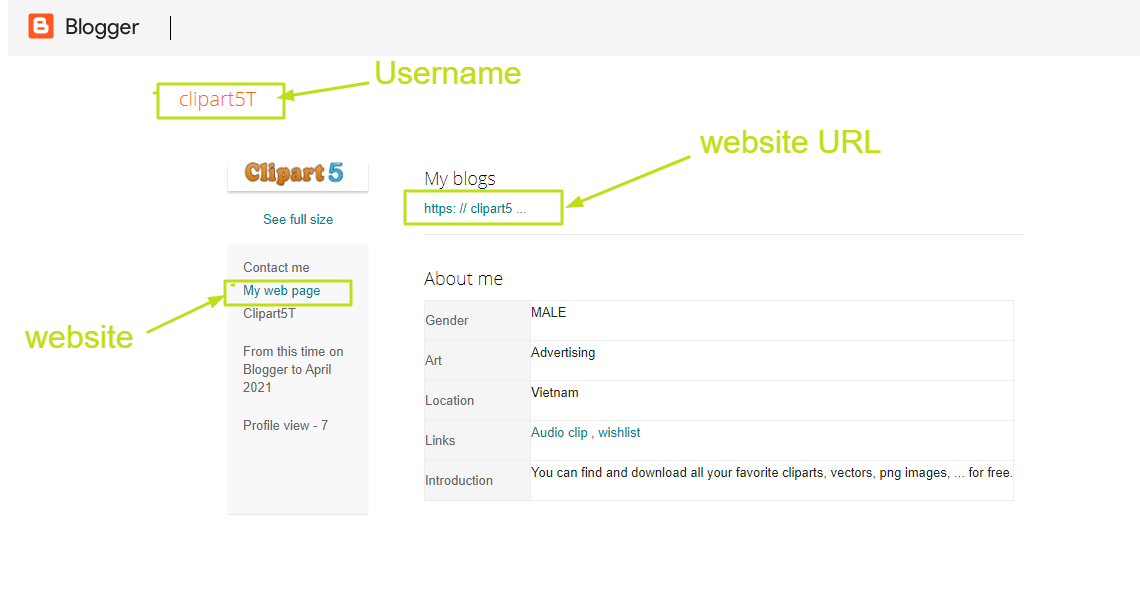Open the My web page link
Viewport: 1140px width, 613px height.
coord(282,291)
